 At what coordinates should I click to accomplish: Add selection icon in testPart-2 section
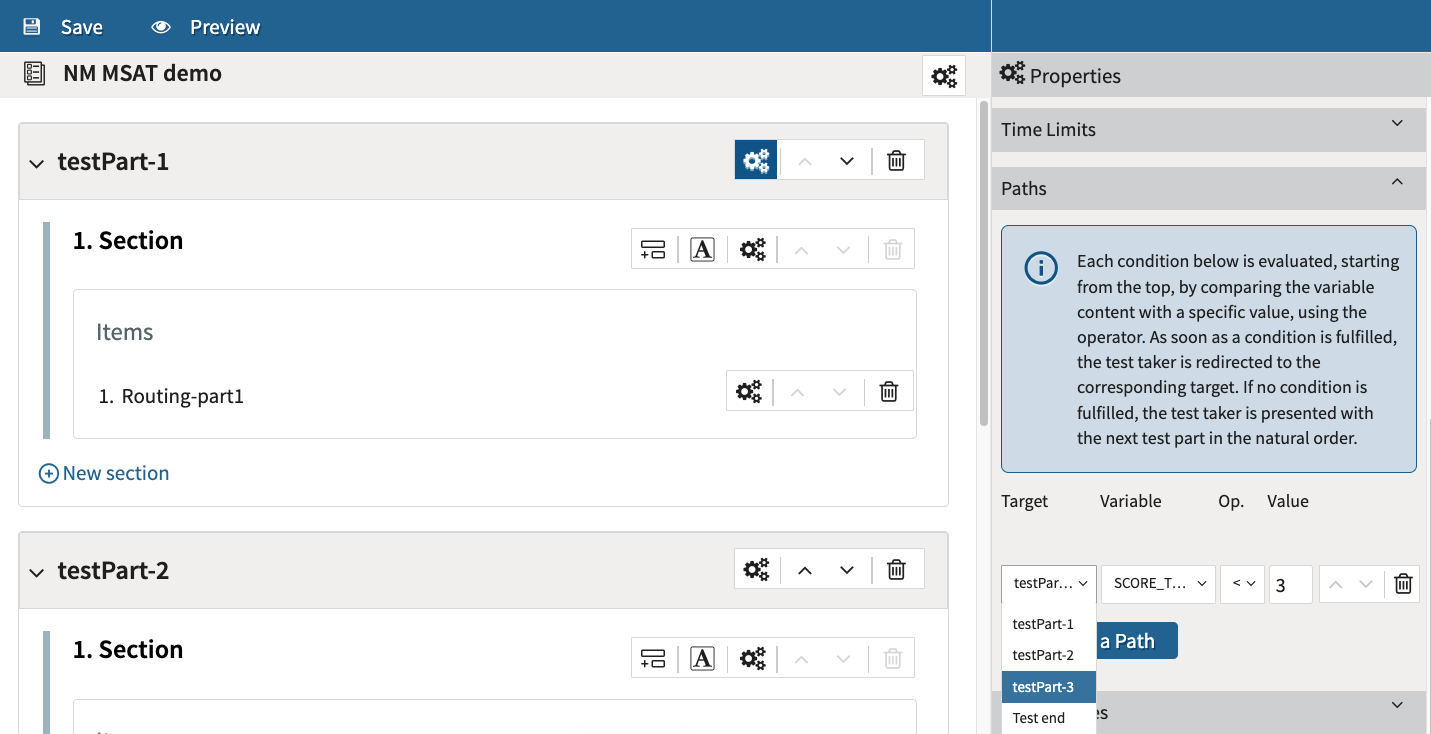click(x=653, y=659)
